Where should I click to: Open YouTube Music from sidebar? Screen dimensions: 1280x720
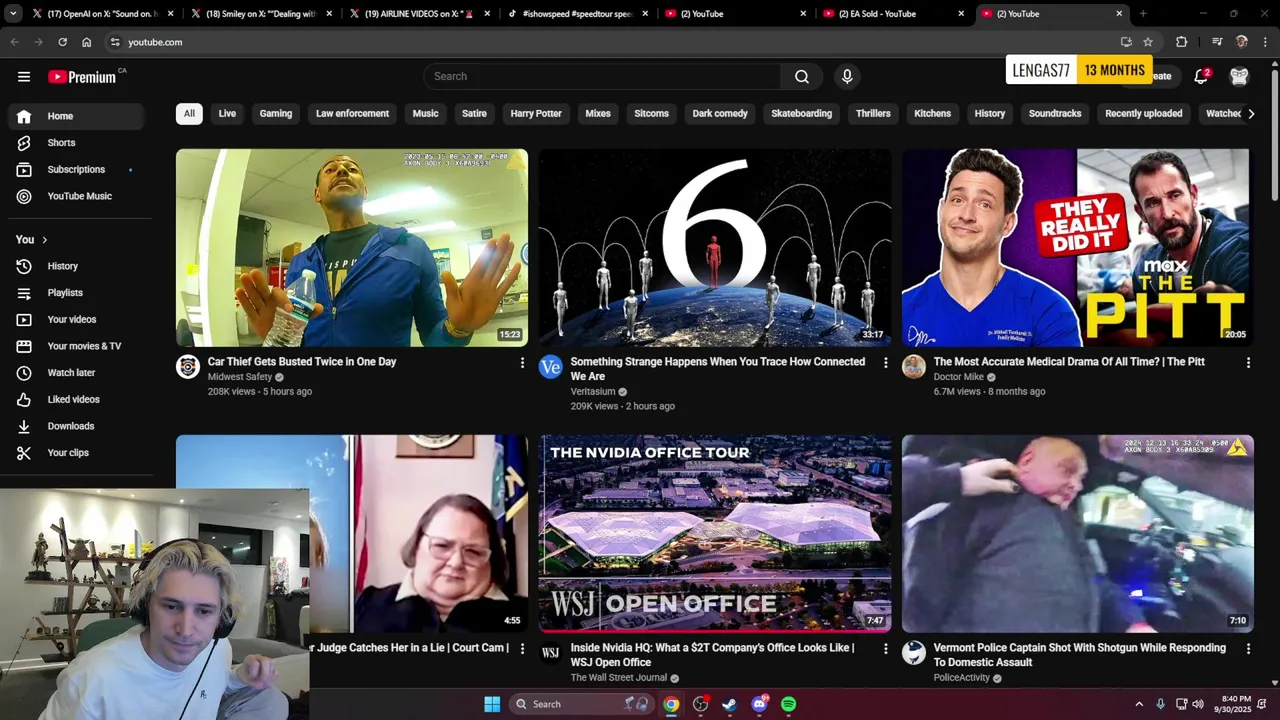tap(77, 196)
